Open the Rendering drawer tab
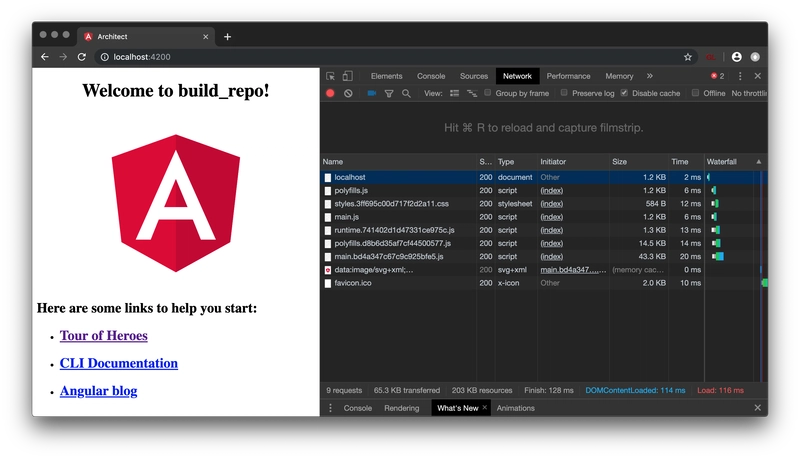Viewport: 800px width, 459px height. click(402, 408)
